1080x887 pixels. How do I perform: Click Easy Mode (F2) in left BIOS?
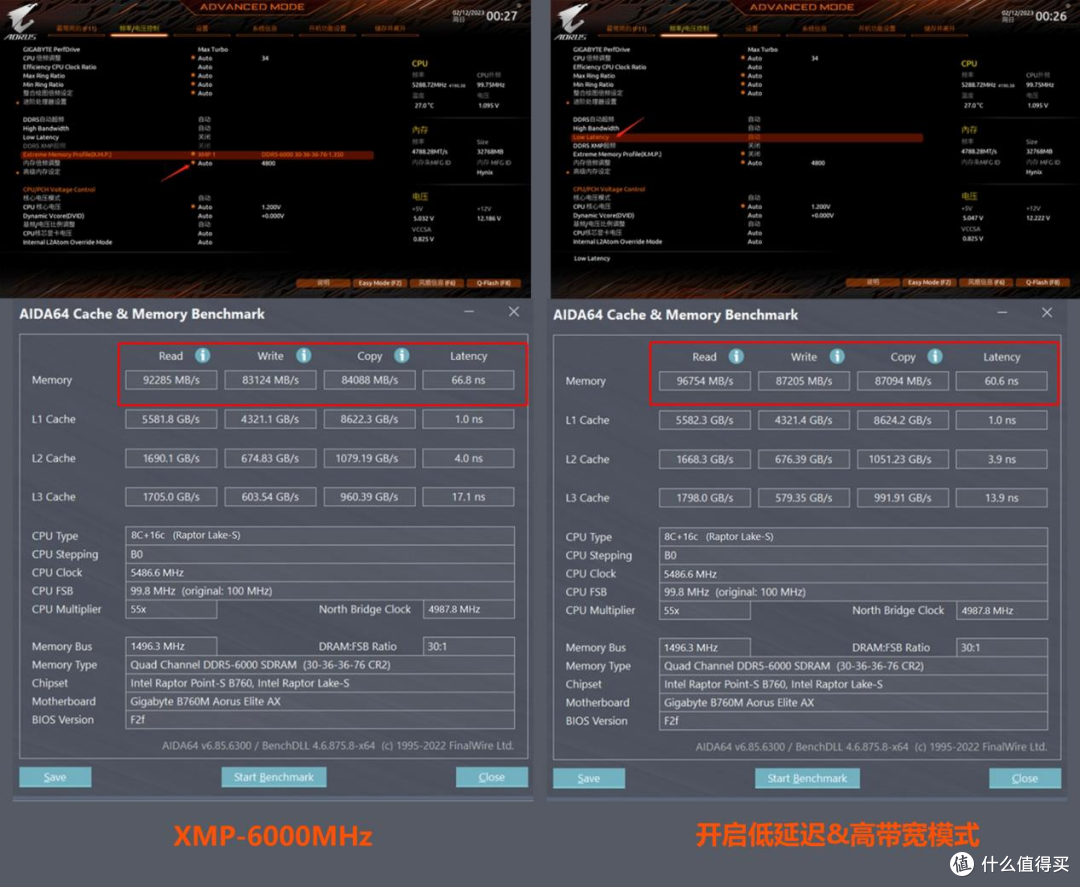coord(380,283)
